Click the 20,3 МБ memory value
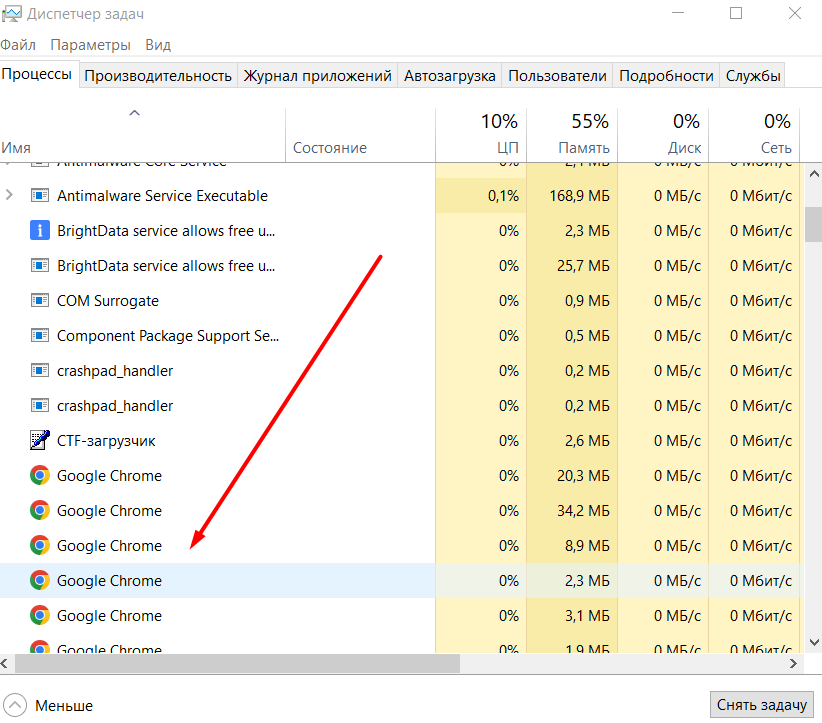Viewport: 822px width, 723px height. click(583, 476)
